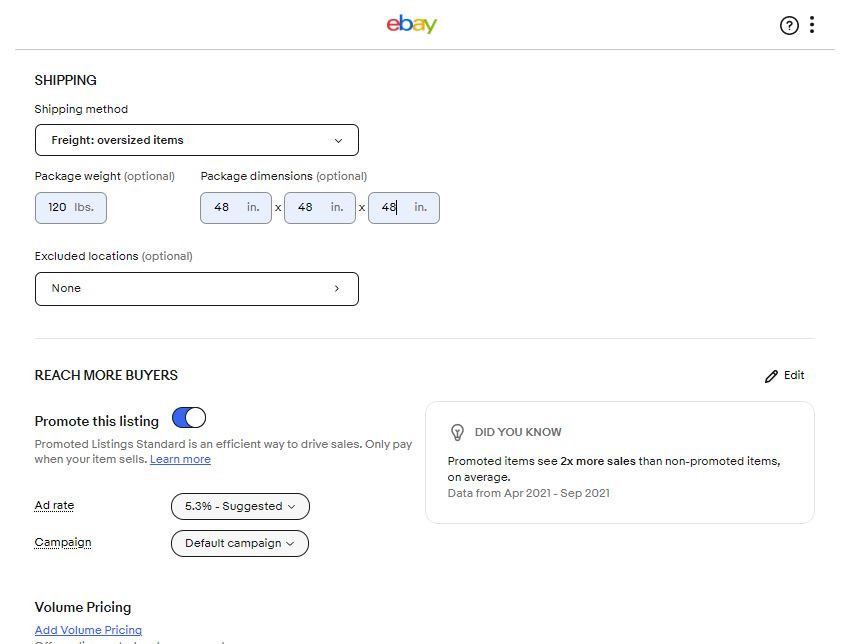Image resolution: width=855 pixels, height=644 pixels.
Task: Open the three-dot more options menu
Action: [x=812, y=25]
